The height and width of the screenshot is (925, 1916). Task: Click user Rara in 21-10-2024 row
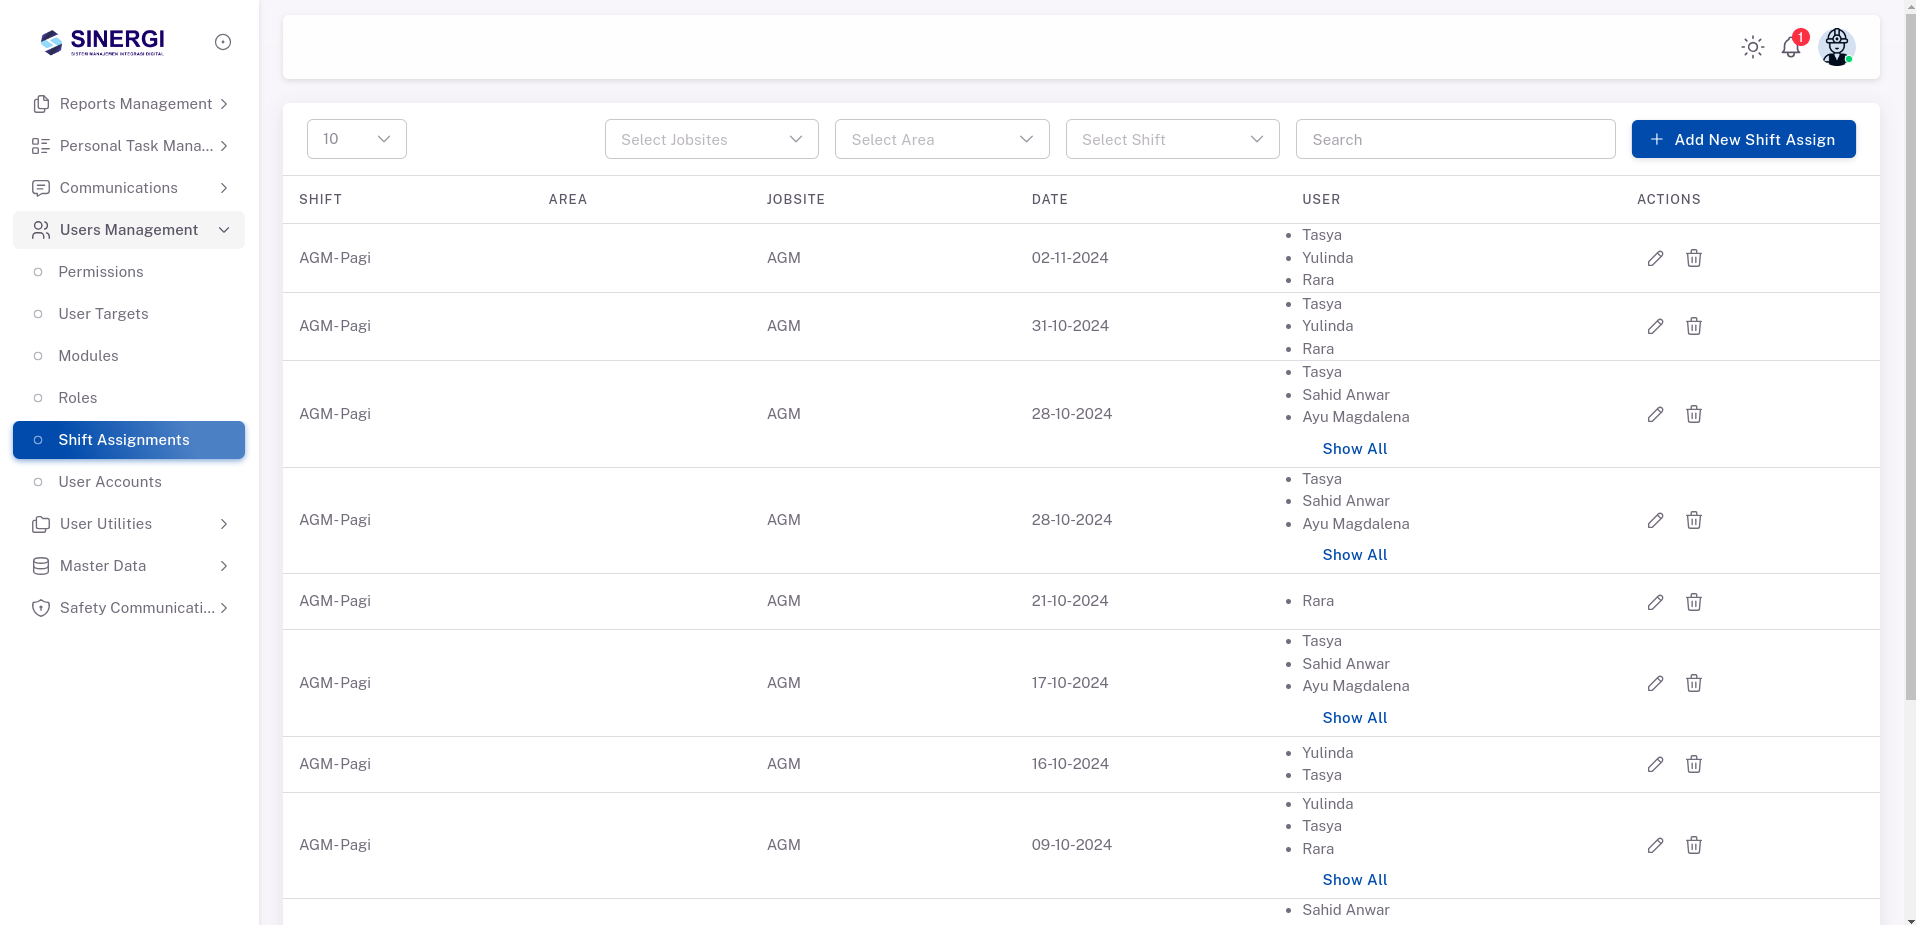coord(1318,601)
